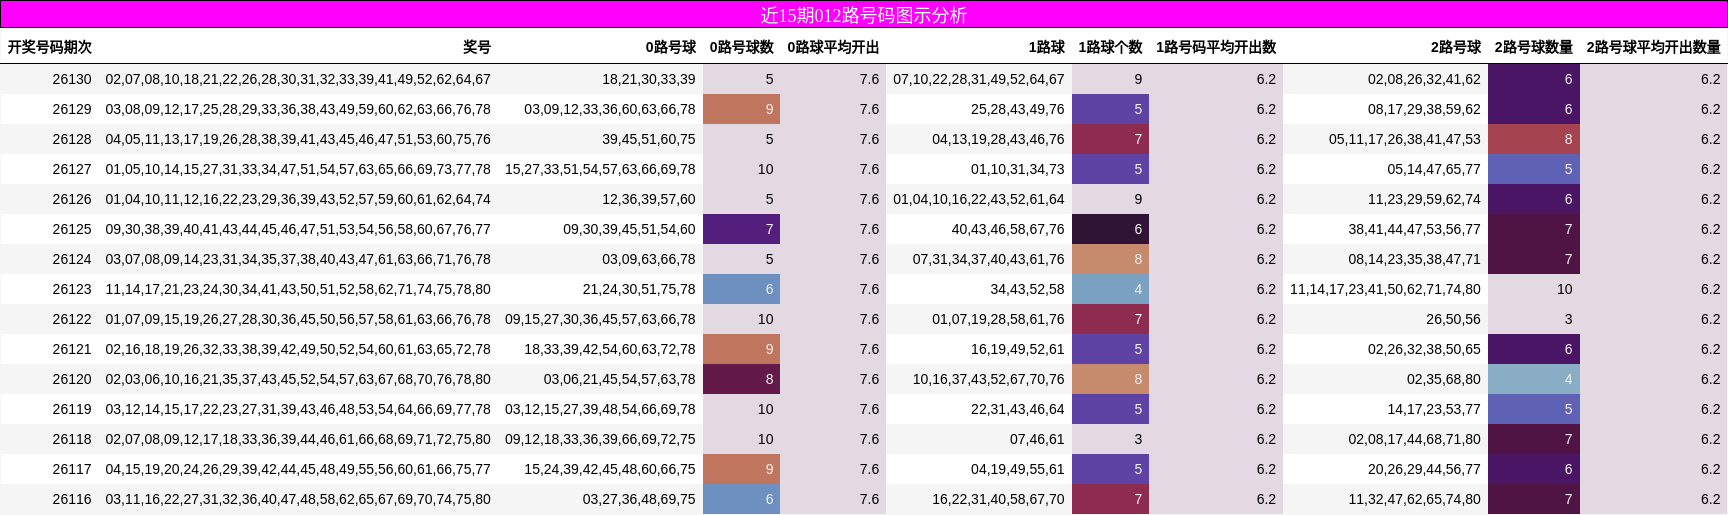
Task: Click the 2路号球平均开出数量 column header
Action: point(1654,47)
